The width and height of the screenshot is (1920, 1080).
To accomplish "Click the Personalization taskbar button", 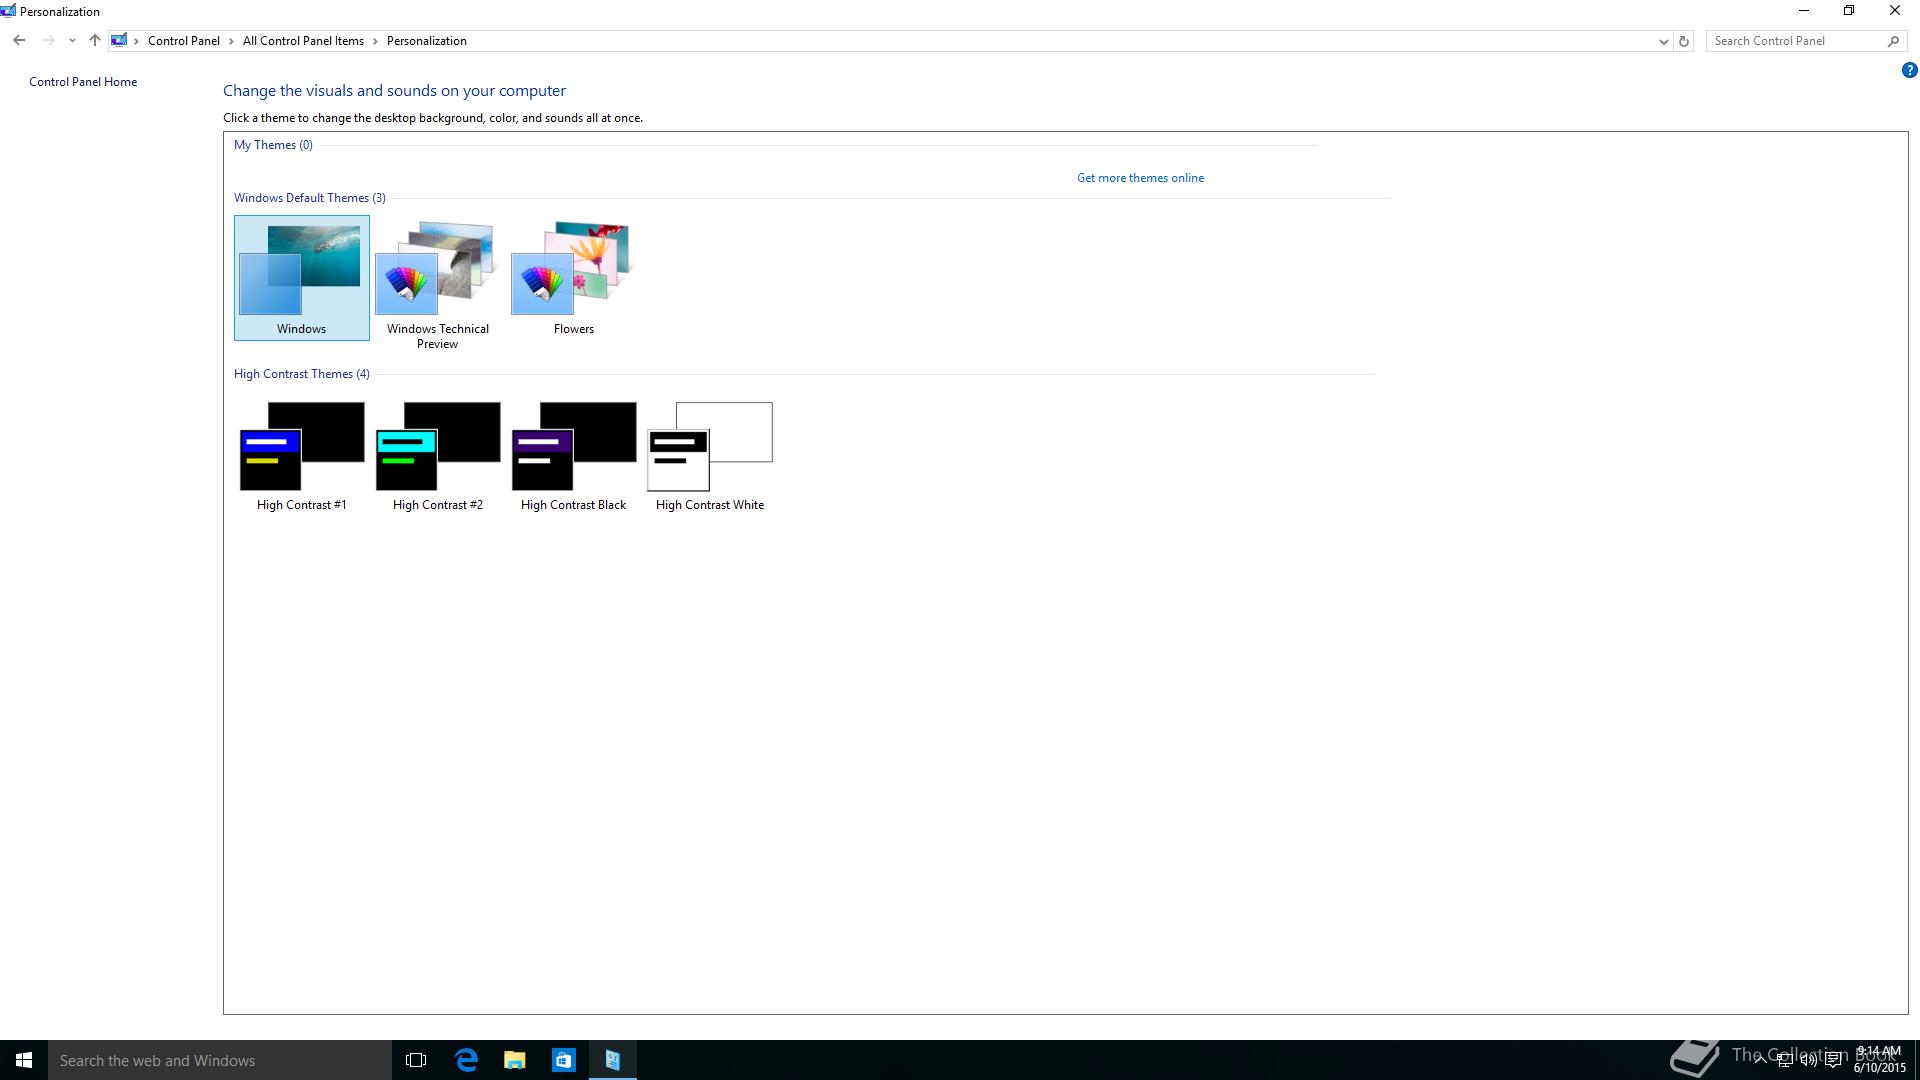I will click(x=613, y=1060).
